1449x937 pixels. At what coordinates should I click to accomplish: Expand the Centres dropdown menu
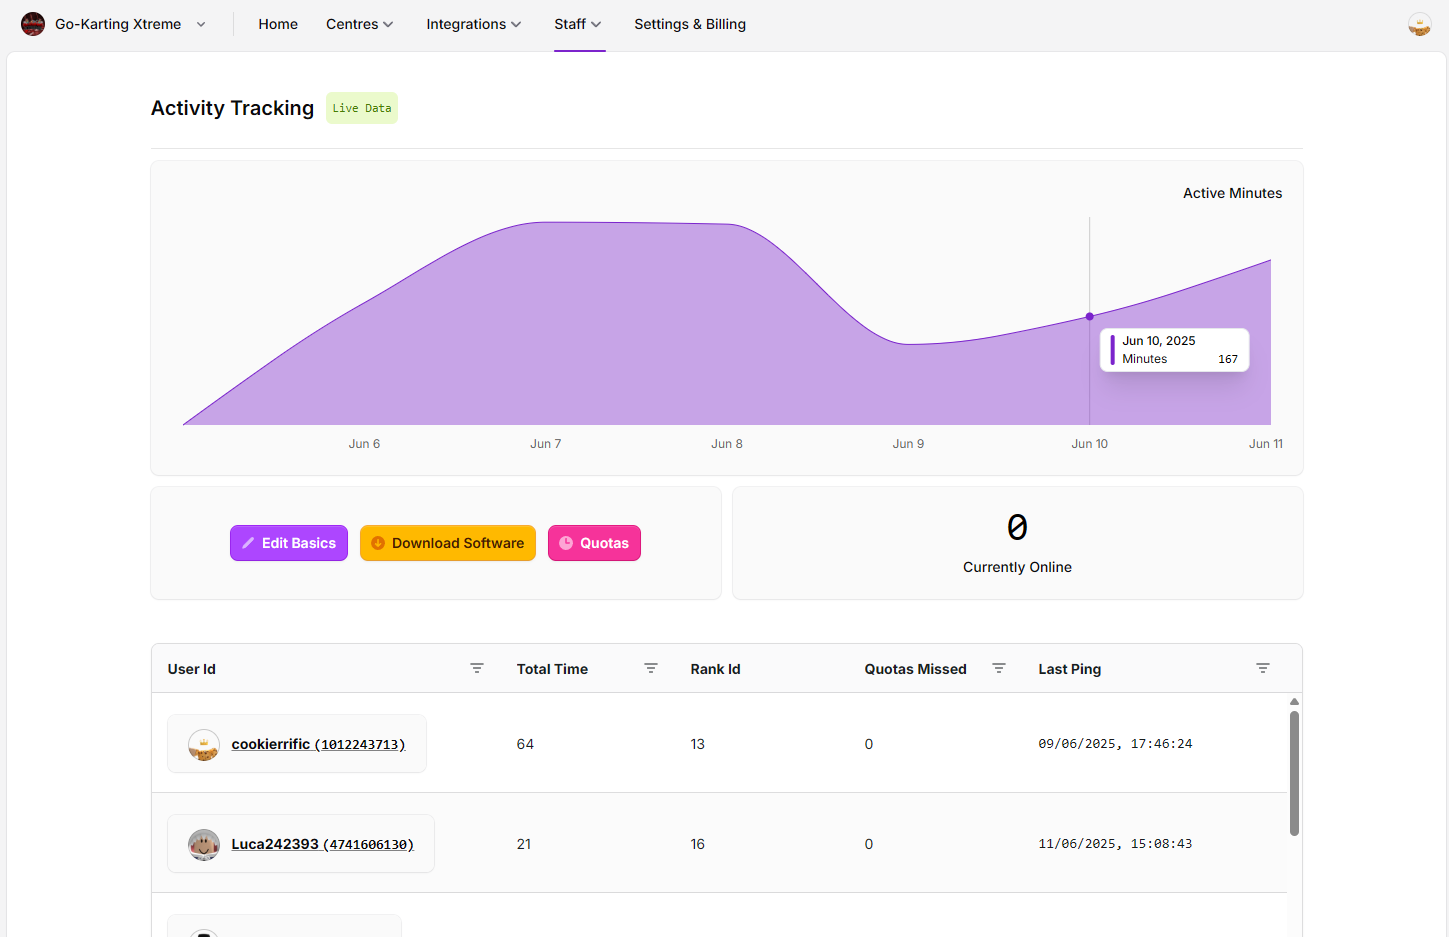click(x=359, y=24)
